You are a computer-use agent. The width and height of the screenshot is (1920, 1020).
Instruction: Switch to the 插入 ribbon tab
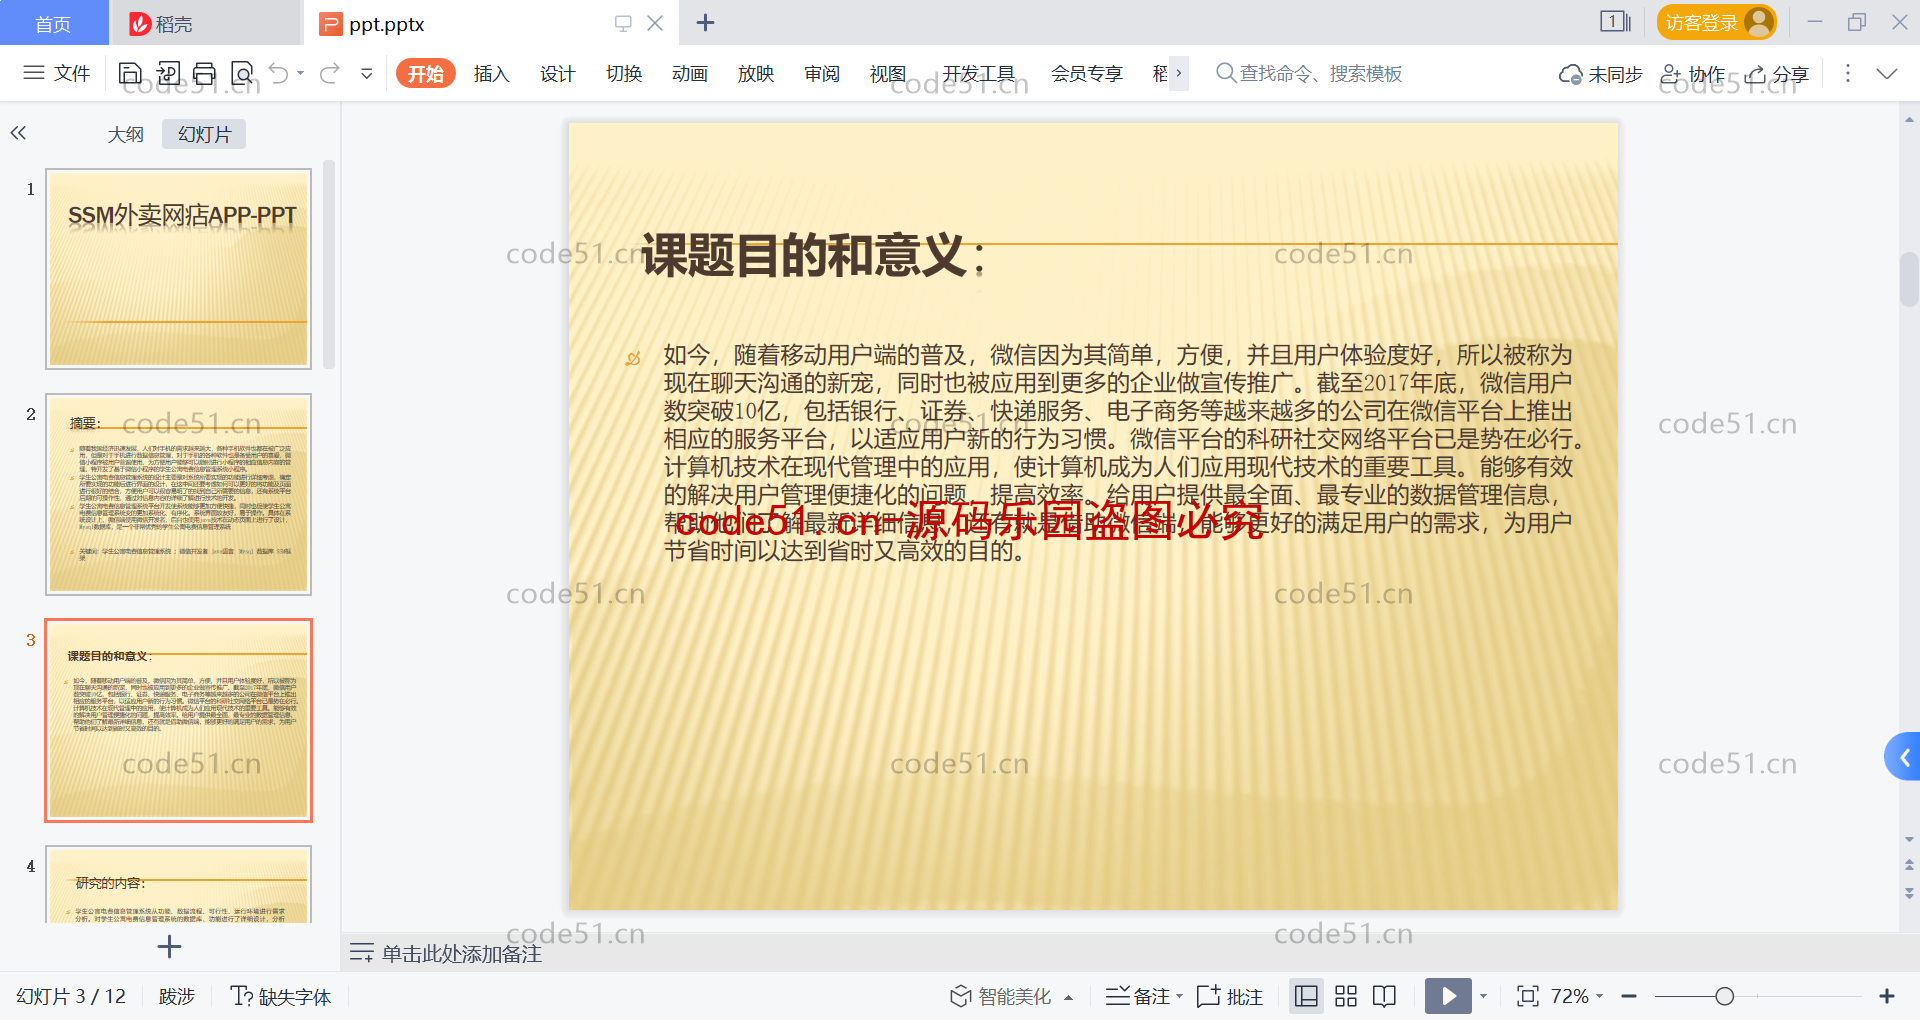[491, 73]
